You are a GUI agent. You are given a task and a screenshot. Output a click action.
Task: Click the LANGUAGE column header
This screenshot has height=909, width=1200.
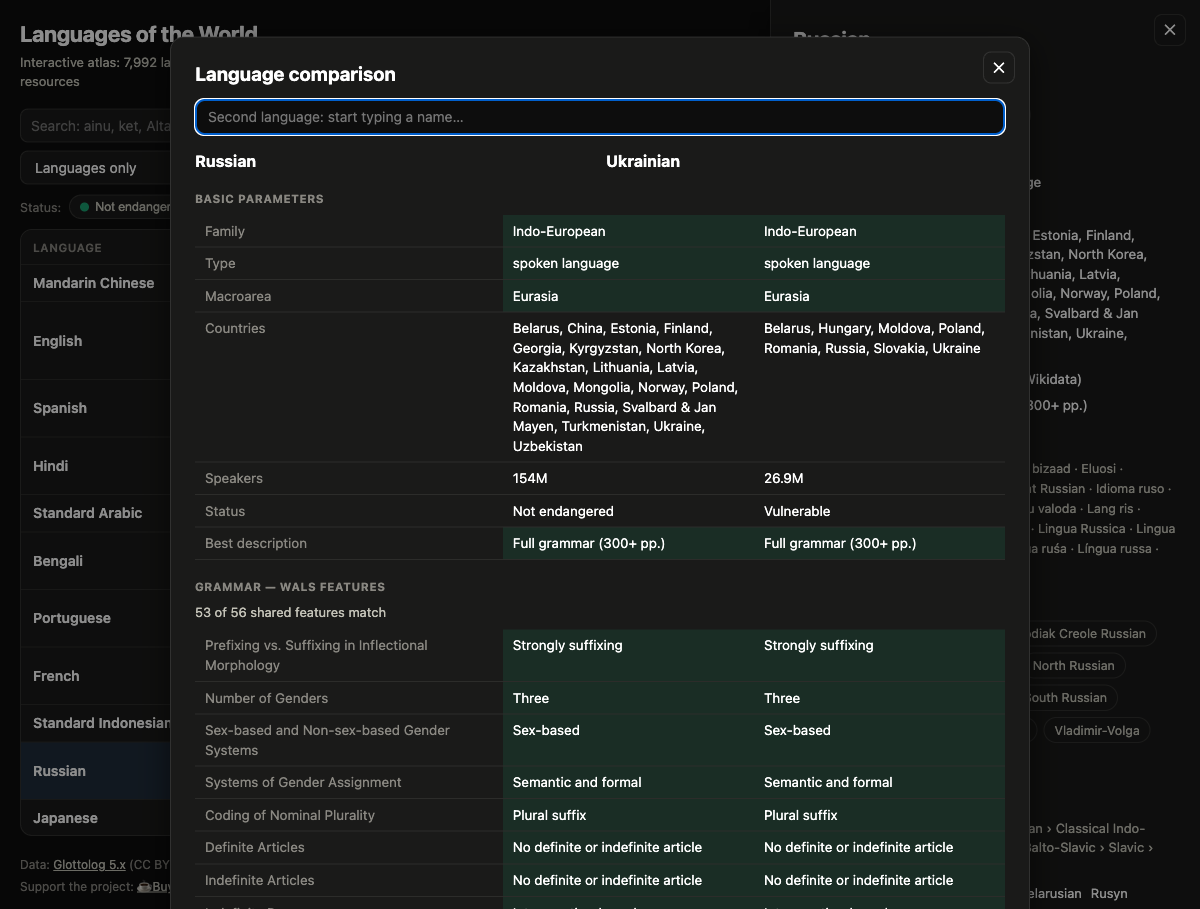(67, 248)
